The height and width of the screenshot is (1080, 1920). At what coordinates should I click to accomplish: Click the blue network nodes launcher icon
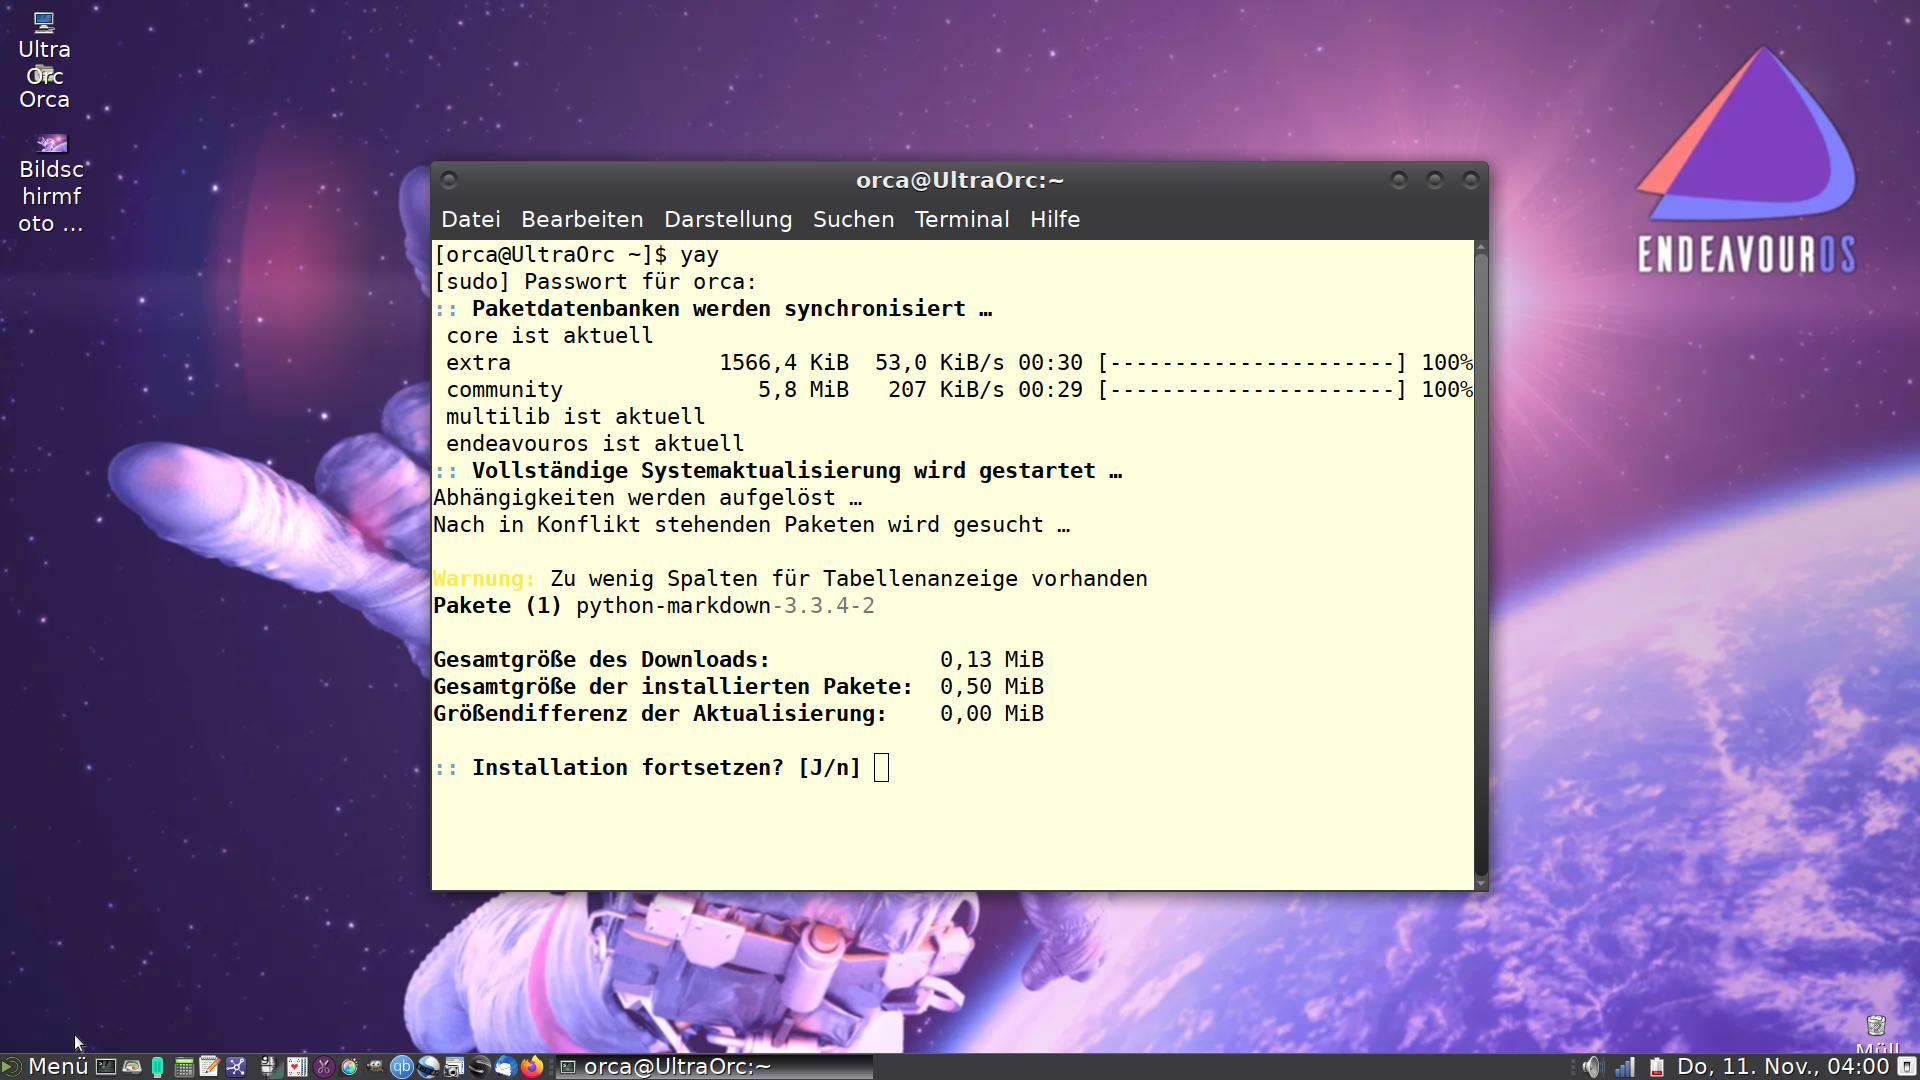pos(236,1067)
